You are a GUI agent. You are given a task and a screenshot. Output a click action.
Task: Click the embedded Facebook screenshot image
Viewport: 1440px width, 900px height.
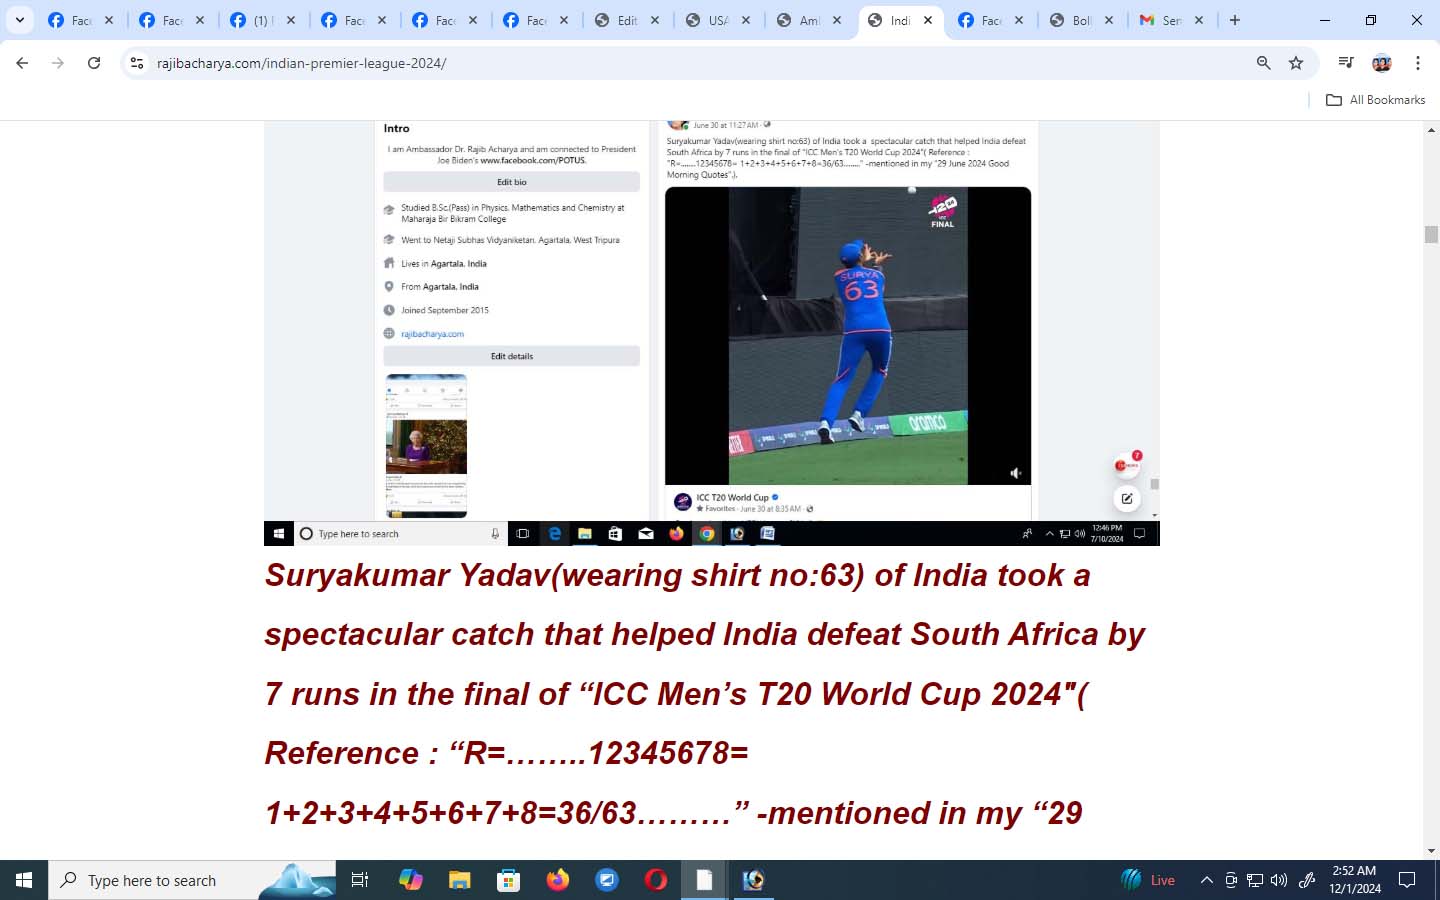712,333
